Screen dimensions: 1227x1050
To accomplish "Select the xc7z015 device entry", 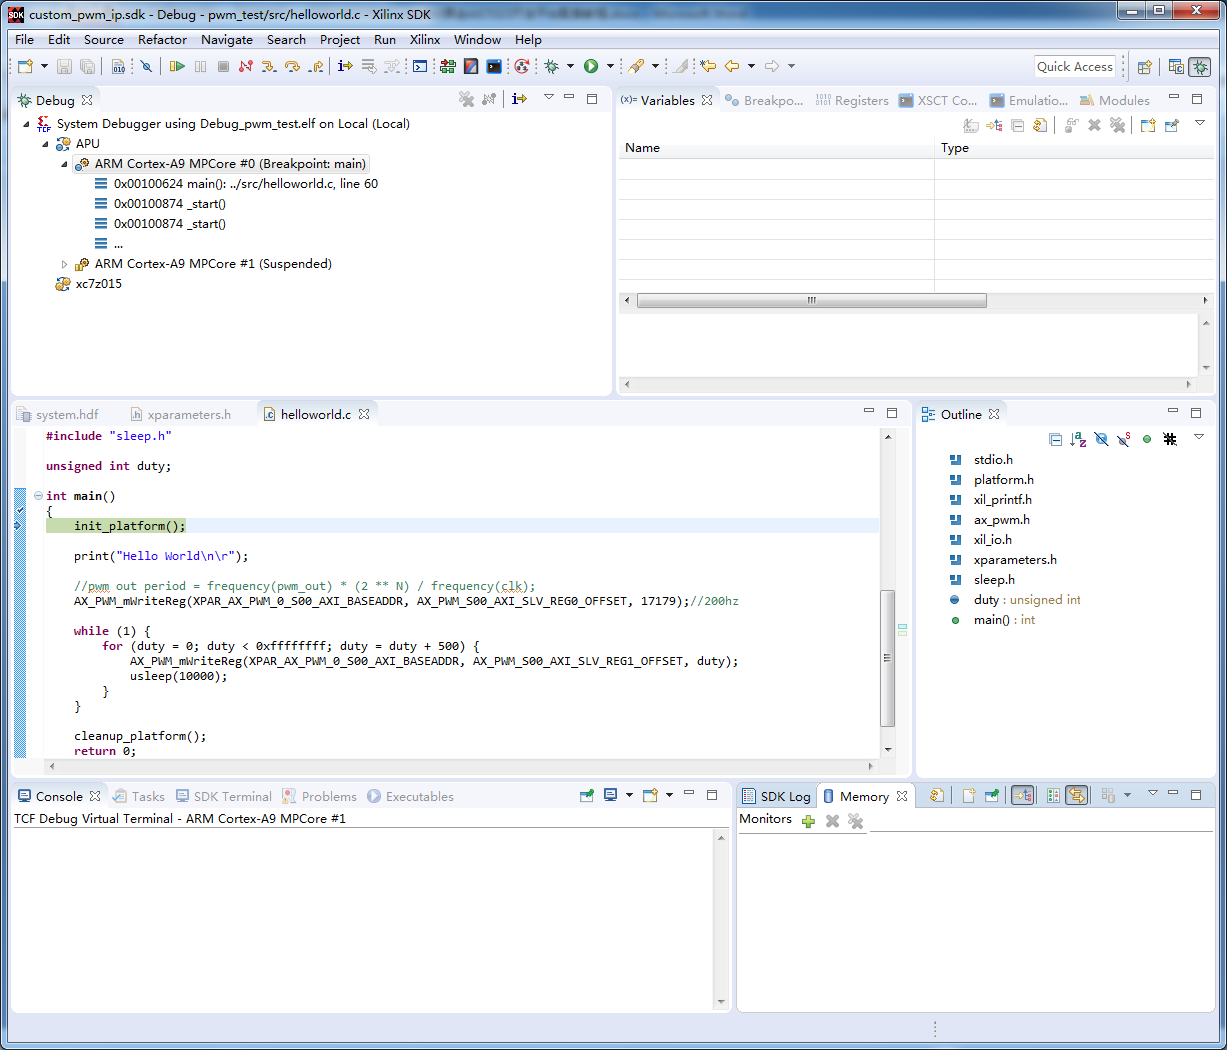I will click(x=98, y=284).
